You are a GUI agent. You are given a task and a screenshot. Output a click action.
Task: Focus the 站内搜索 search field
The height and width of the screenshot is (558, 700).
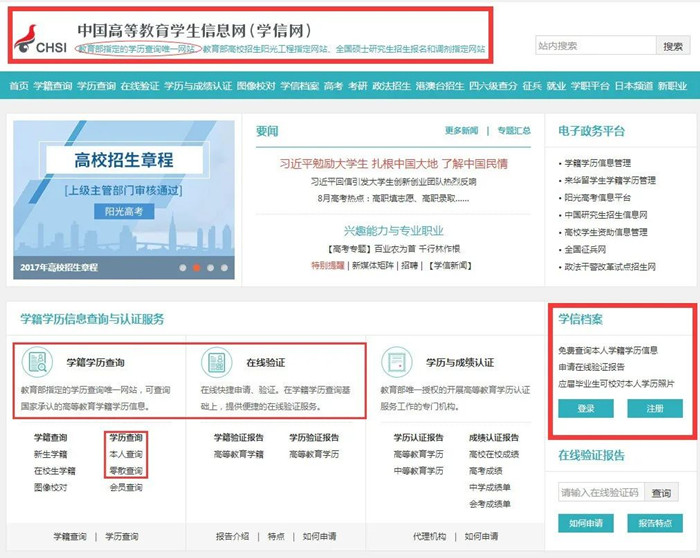pyautogui.click(x=596, y=46)
